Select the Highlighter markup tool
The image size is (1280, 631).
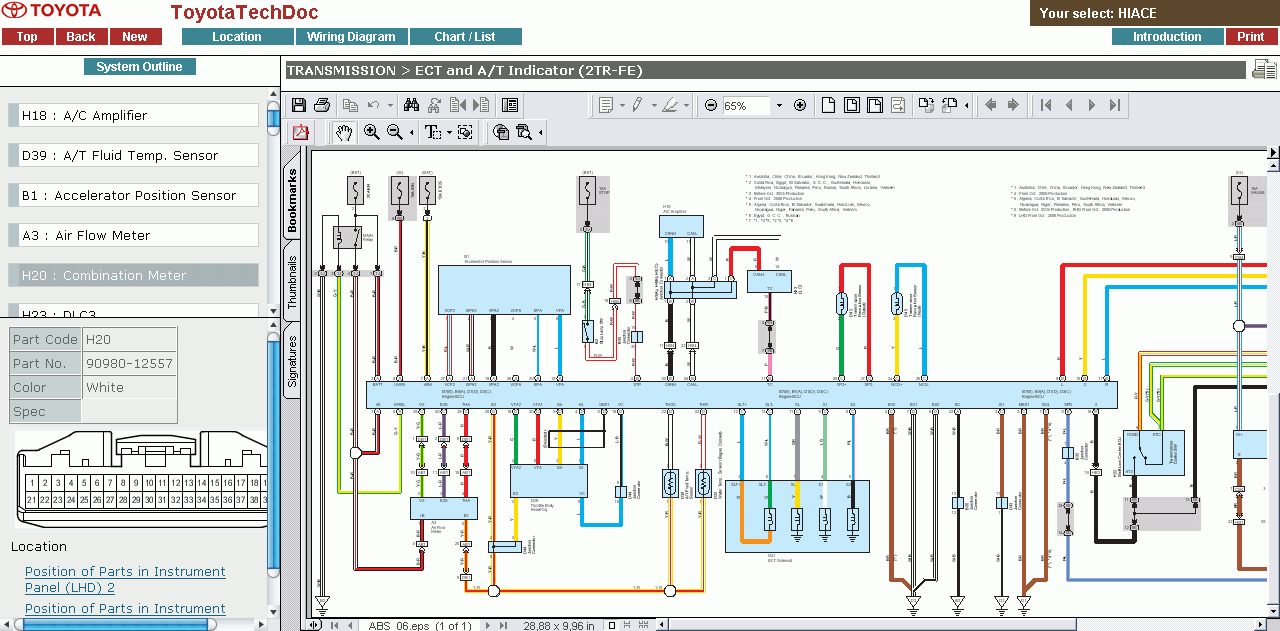point(670,105)
